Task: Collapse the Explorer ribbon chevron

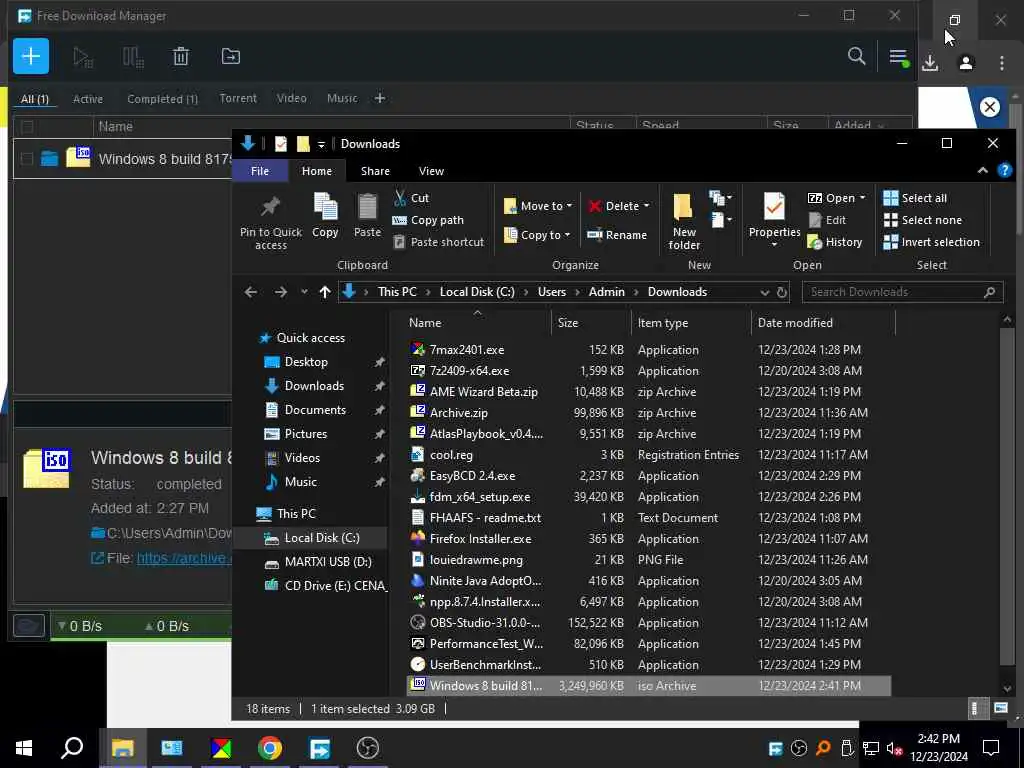Action: coord(982,170)
